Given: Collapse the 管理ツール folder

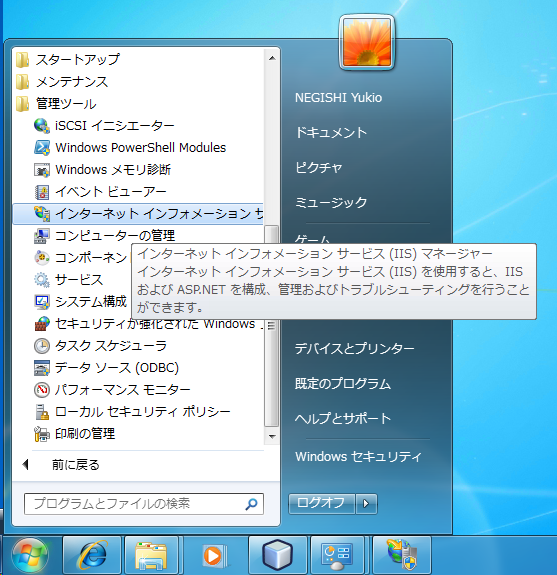Looking at the screenshot, I should tap(66, 103).
